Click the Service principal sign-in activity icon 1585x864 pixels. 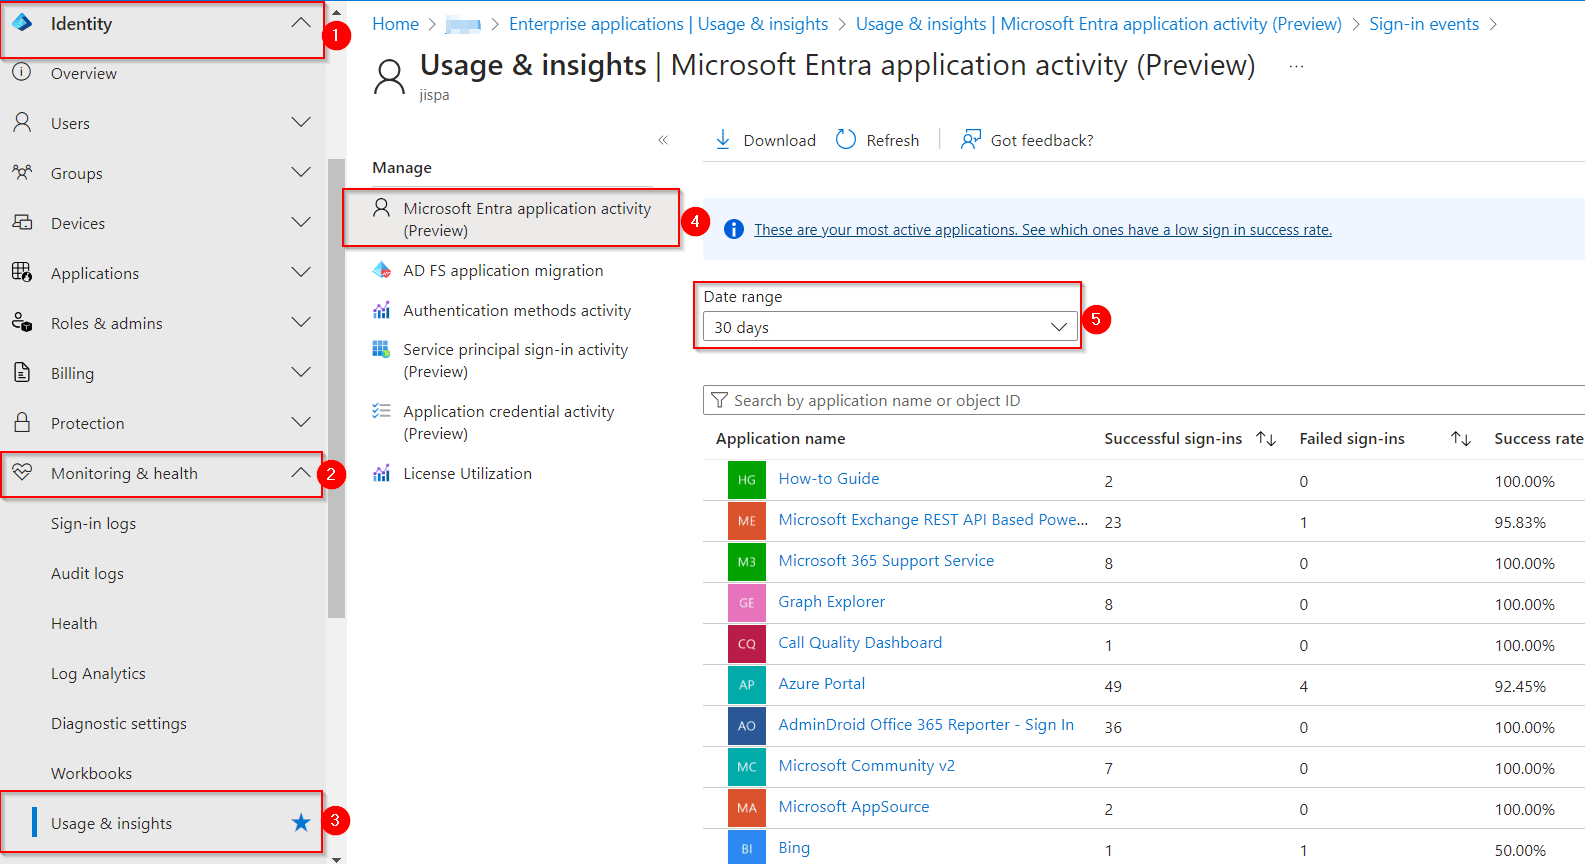point(381,349)
